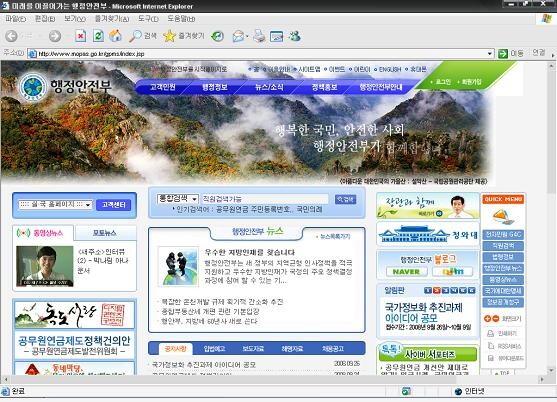Select the 입법예고 tab
This screenshot has width=557, height=402.
click(214, 349)
